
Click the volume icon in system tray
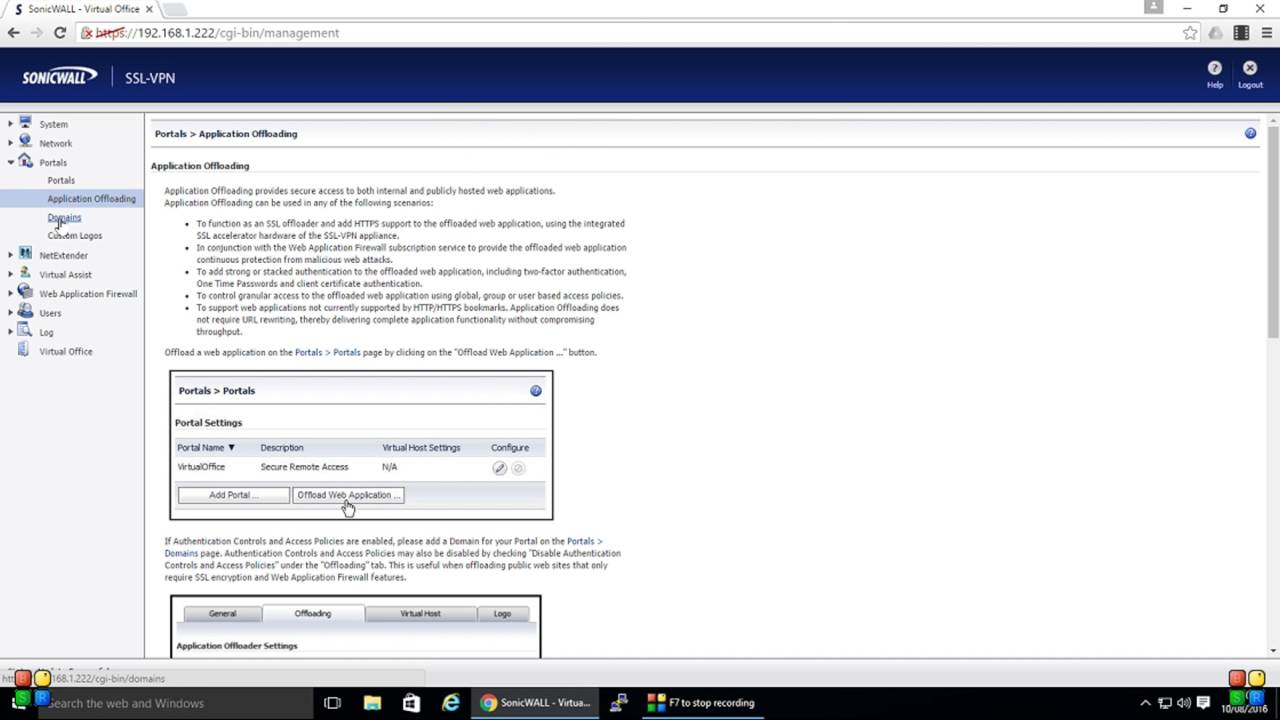pyautogui.click(x=1184, y=703)
